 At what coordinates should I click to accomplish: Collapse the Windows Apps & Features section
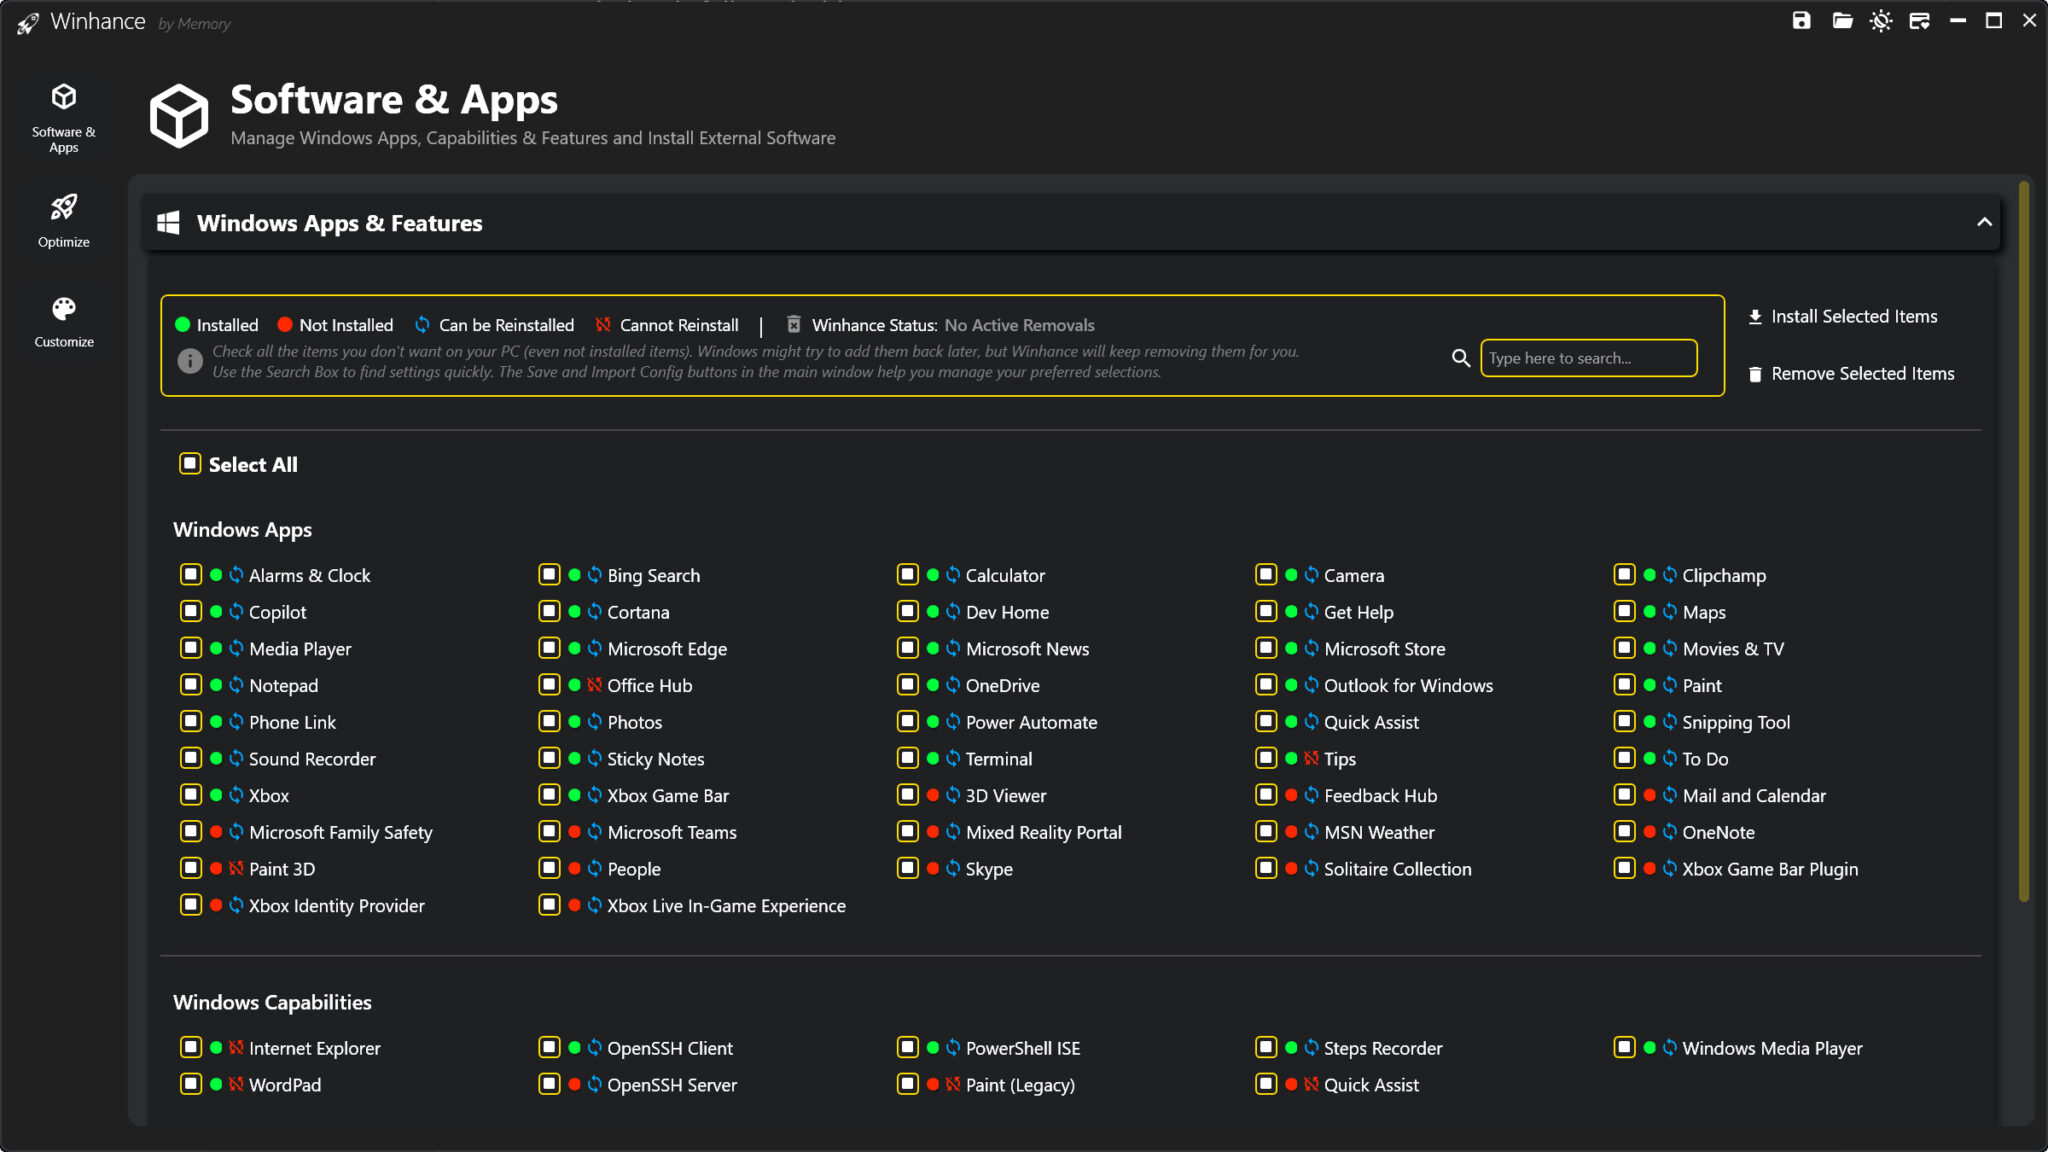(1985, 223)
